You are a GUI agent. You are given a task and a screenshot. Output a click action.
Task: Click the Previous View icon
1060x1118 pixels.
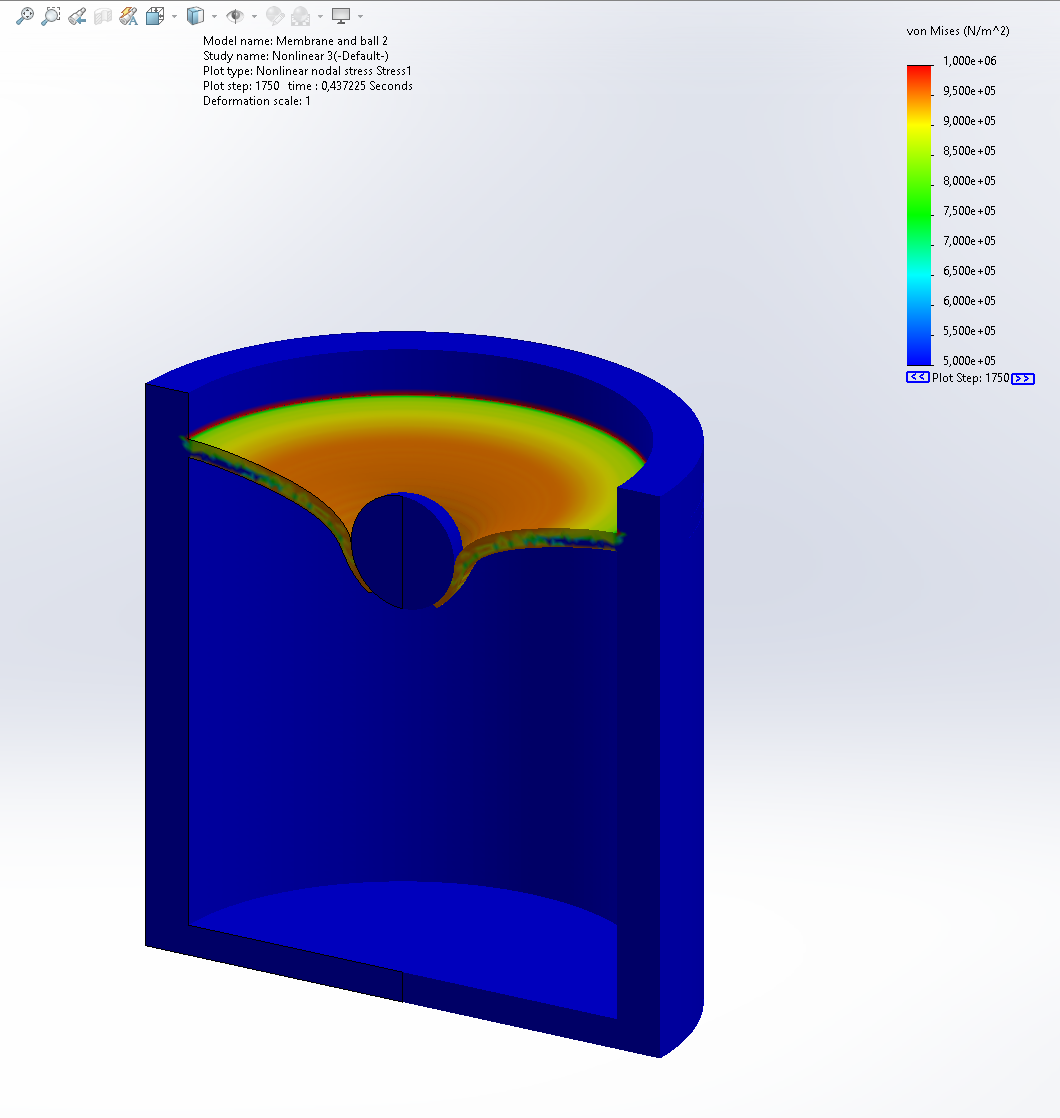[77, 16]
